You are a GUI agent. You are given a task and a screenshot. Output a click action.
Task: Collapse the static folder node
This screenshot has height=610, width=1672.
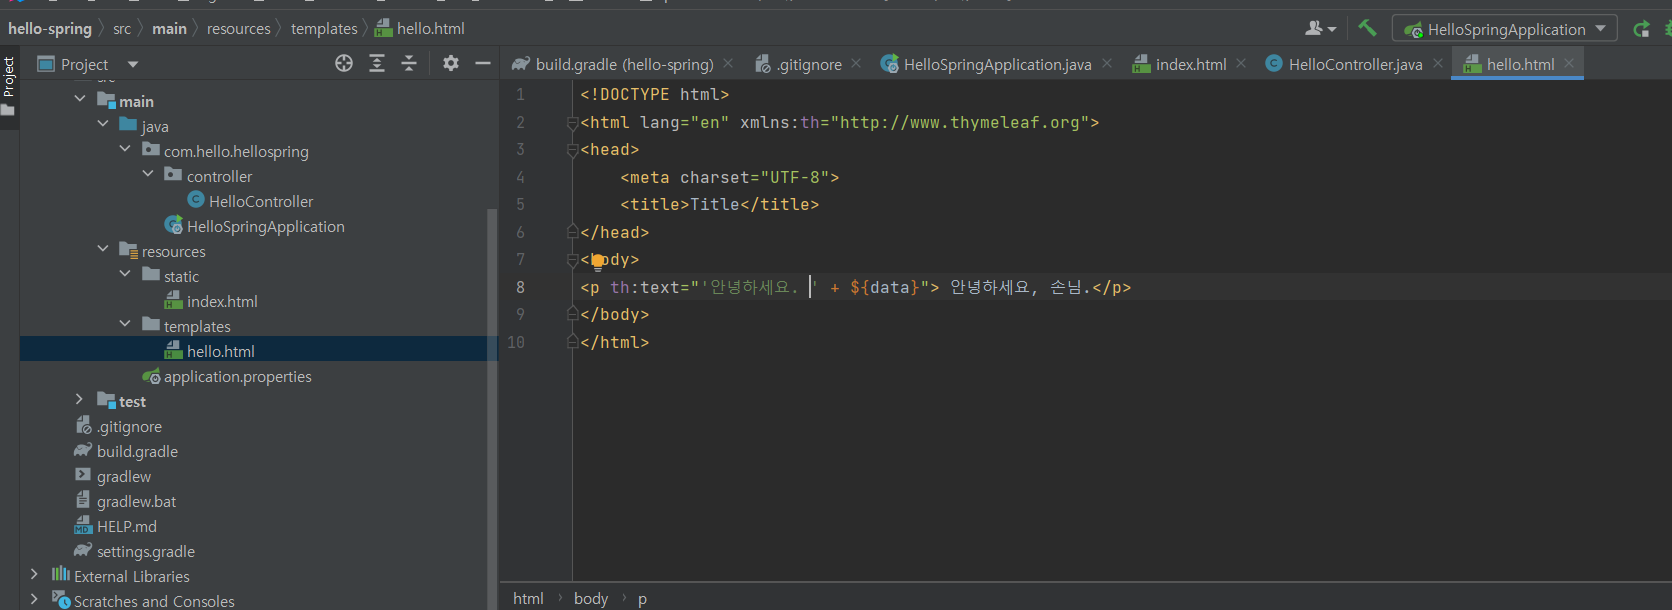125,274
